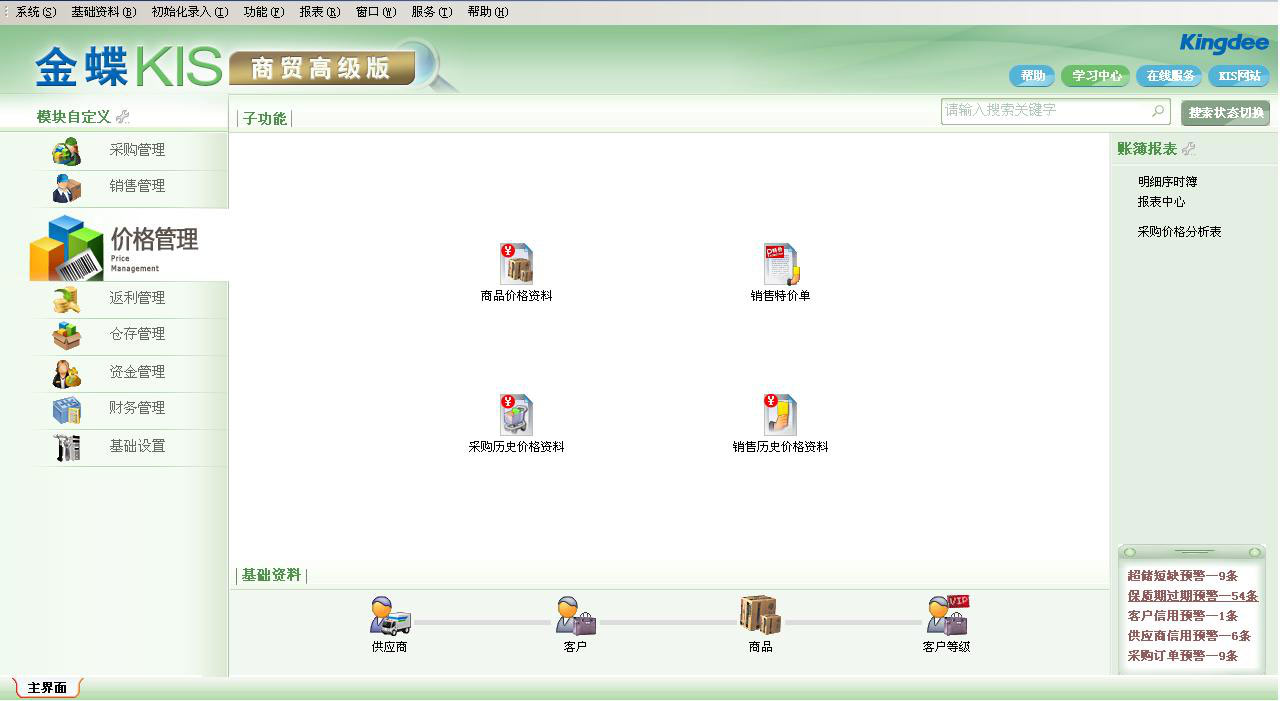Open the 销售管理 module icon
This screenshot has height=701, width=1280.
[x=67, y=187]
